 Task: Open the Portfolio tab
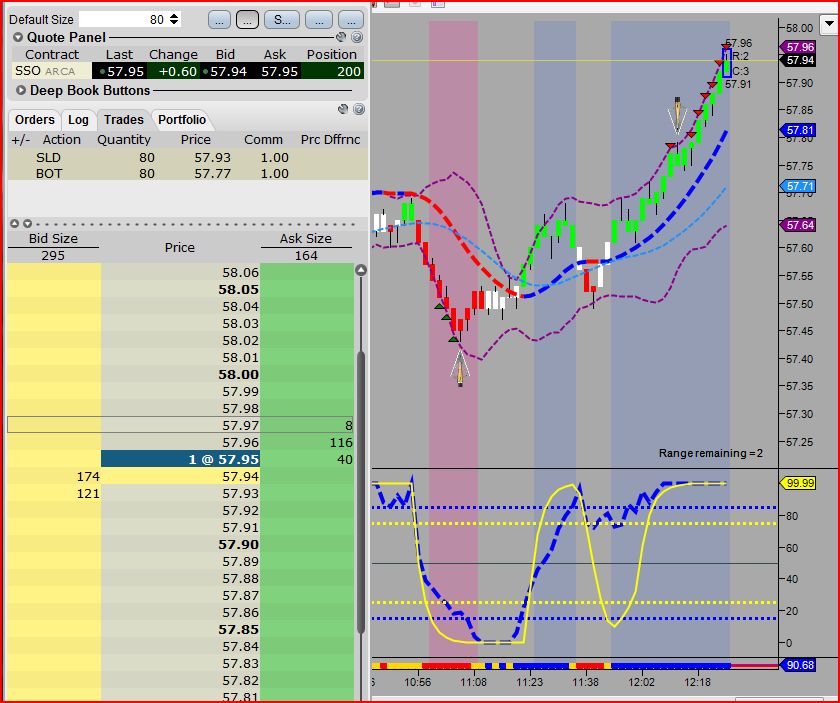click(182, 119)
